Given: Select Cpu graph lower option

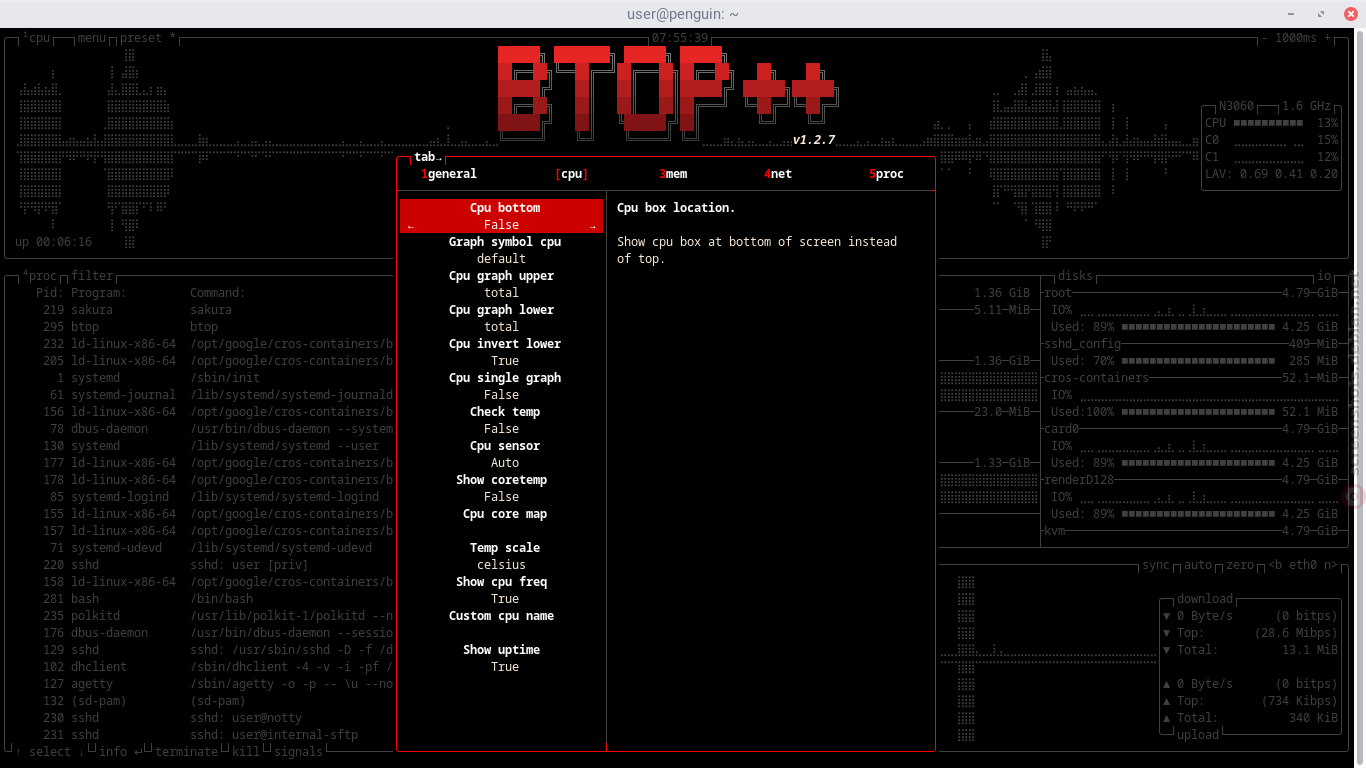Looking at the screenshot, I should (501, 318).
